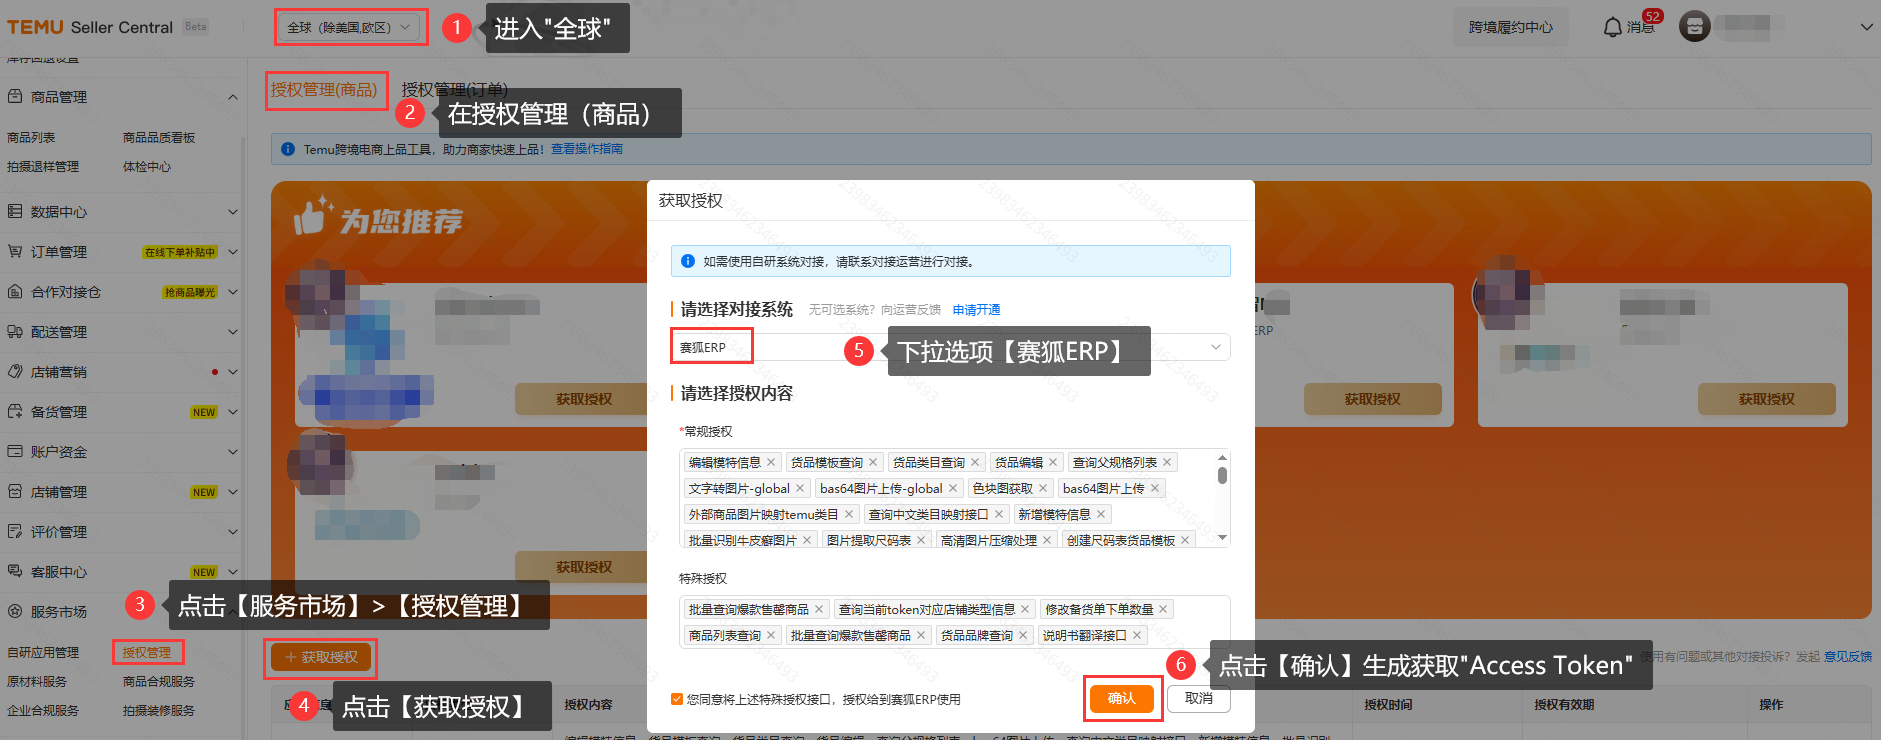This screenshot has width=1881, height=740.
Task: Remove the 外部商品图片映射temu类目 tag
Action: click(849, 514)
